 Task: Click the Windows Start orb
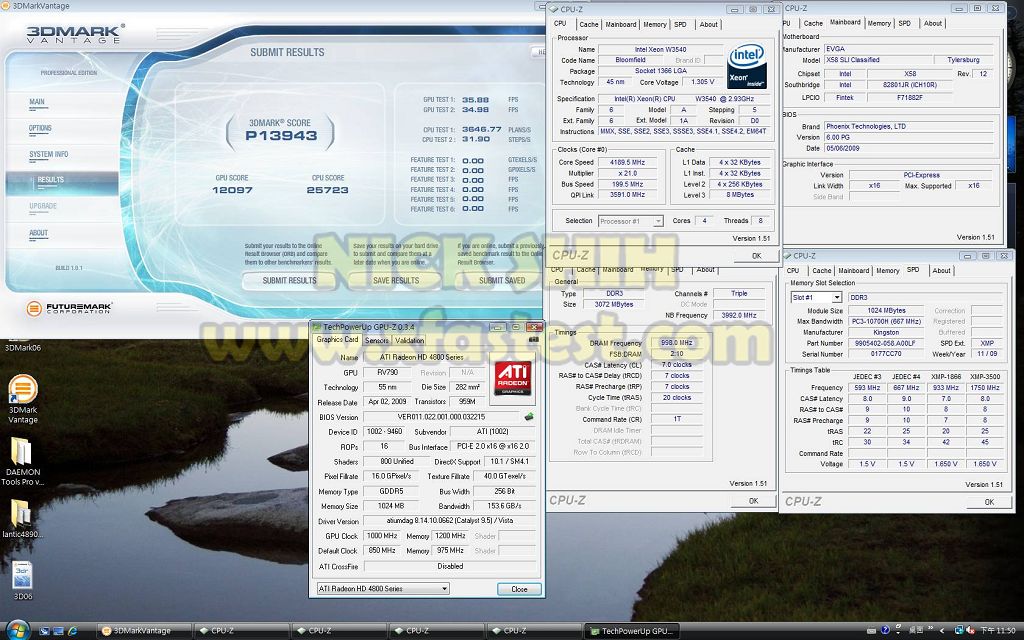[18, 630]
